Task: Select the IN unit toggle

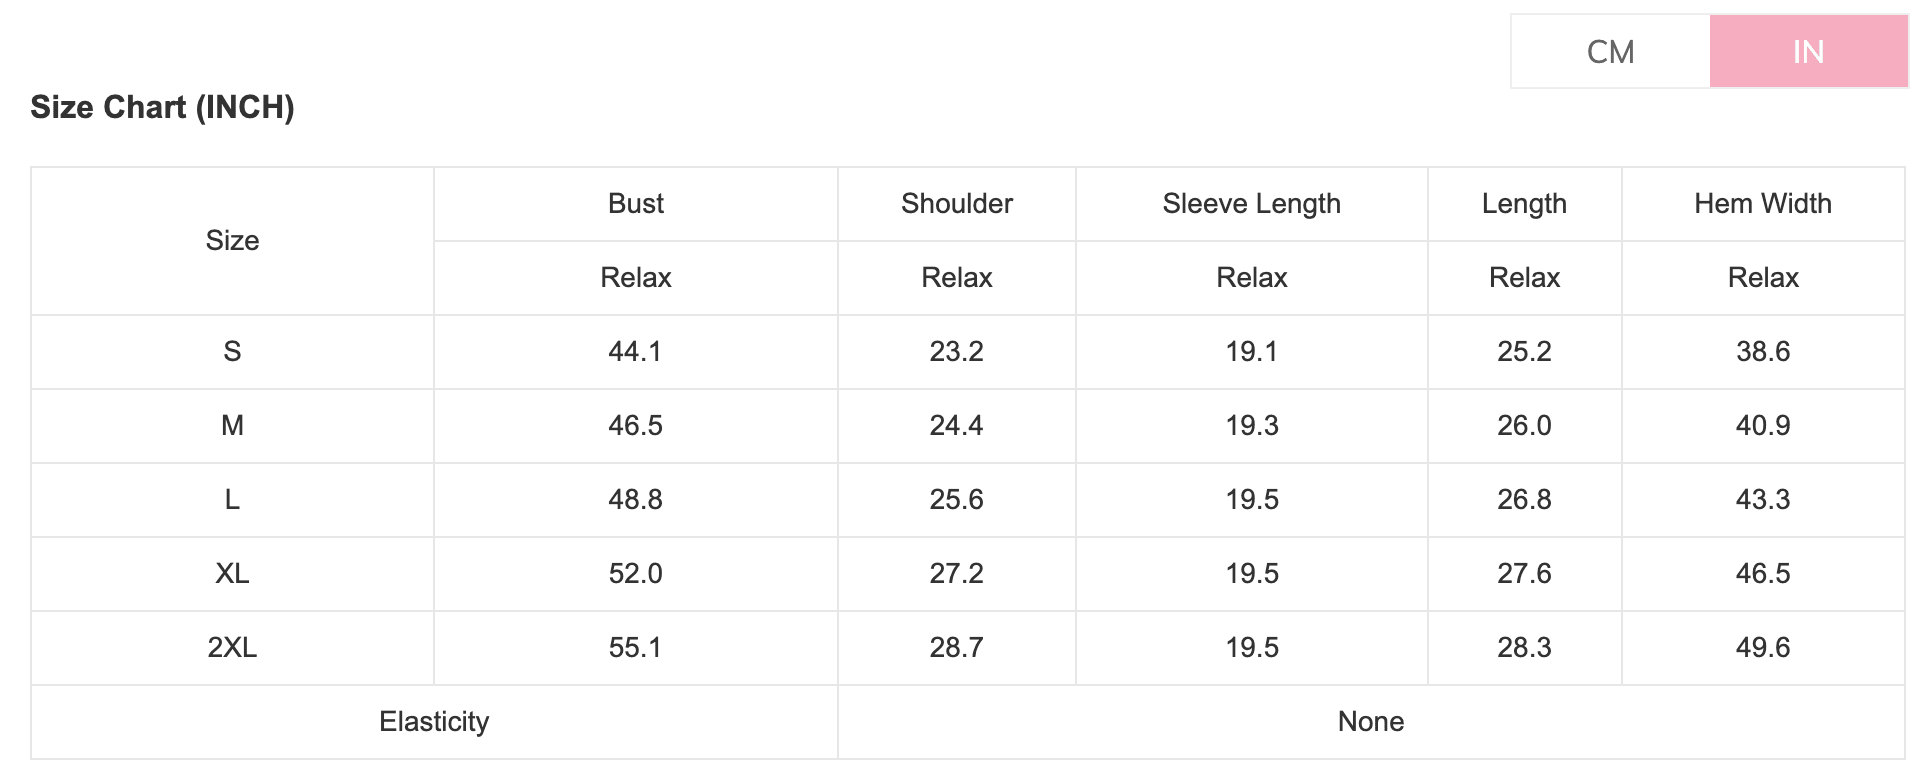Action: pyautogui.click(x=1808, y=51)
